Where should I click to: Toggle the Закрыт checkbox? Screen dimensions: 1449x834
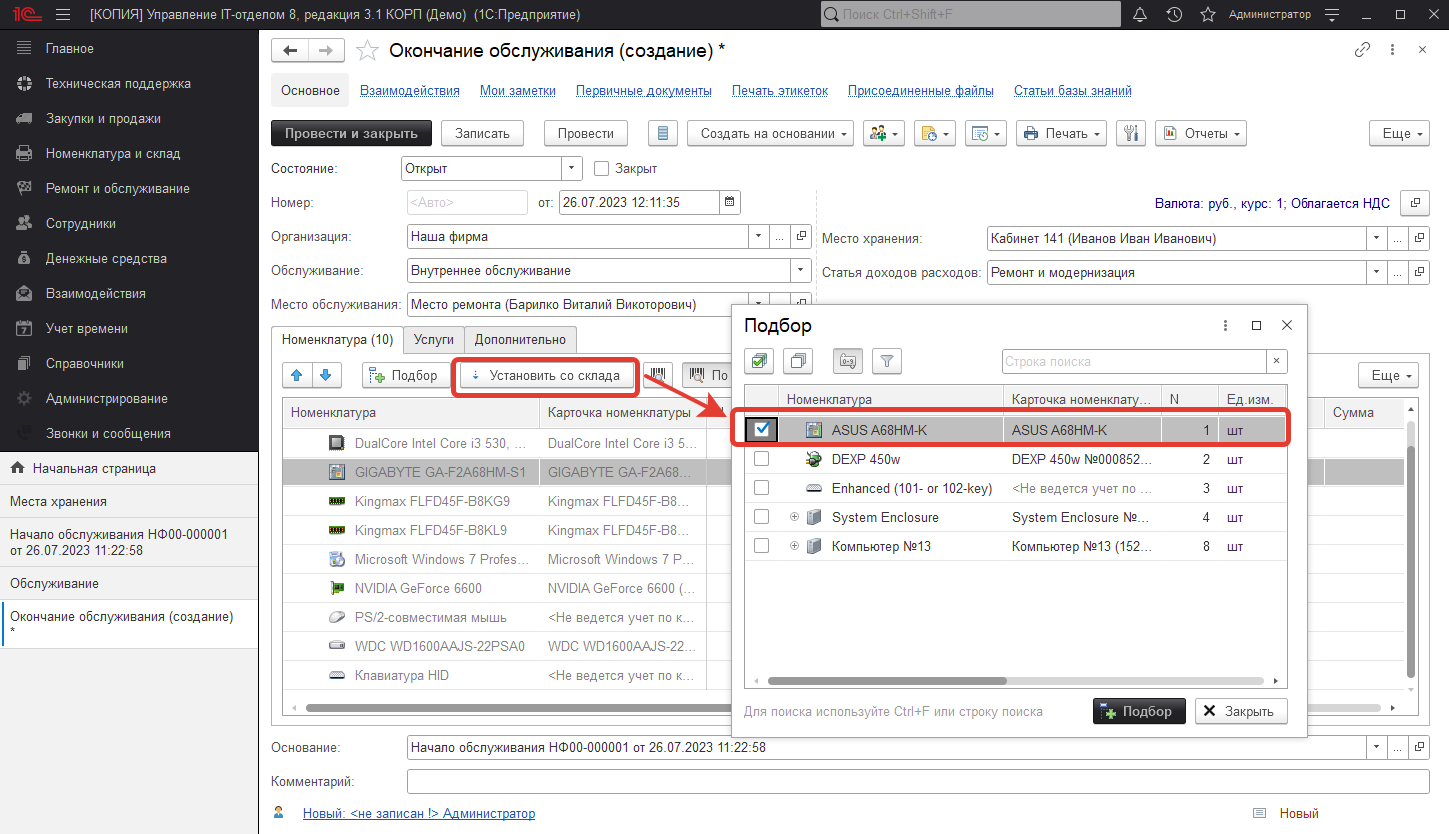click(x=602, y=169)
